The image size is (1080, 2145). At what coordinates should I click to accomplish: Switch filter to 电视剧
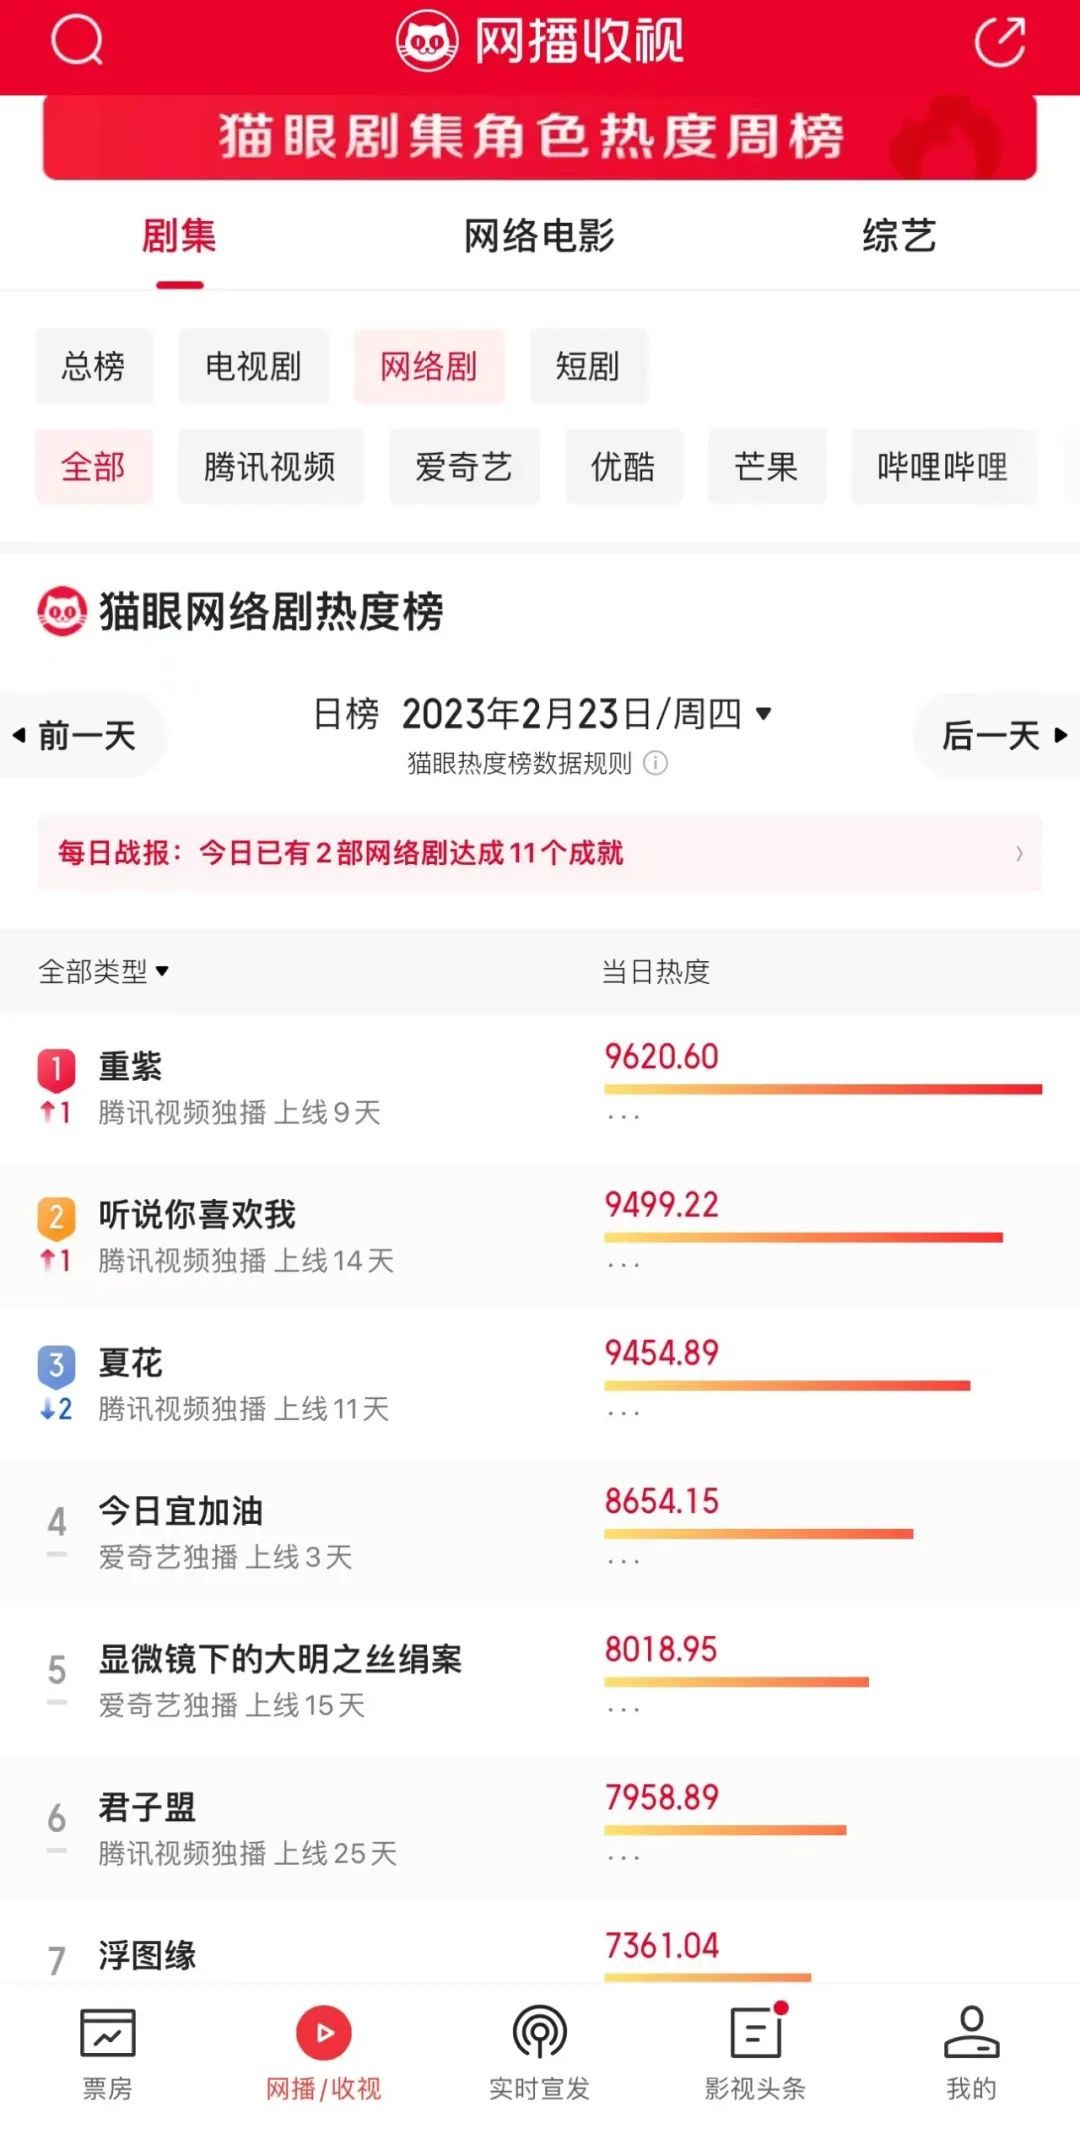pos(253,367)
